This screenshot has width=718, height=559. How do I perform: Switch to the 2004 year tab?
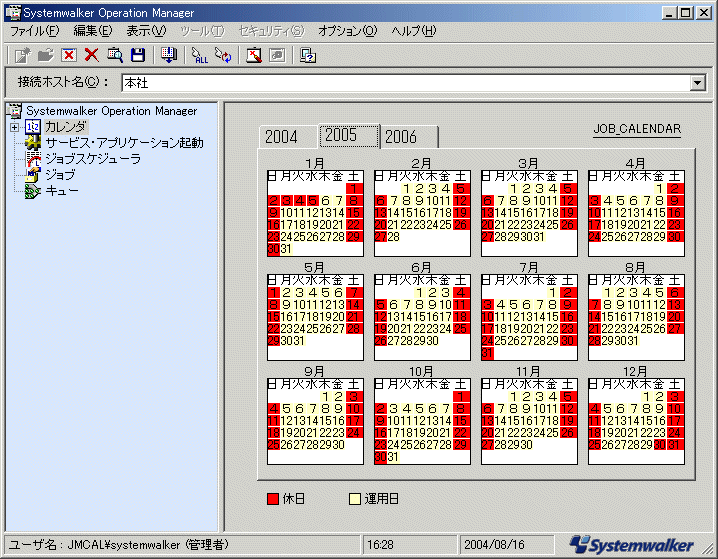tap(281, 137)
